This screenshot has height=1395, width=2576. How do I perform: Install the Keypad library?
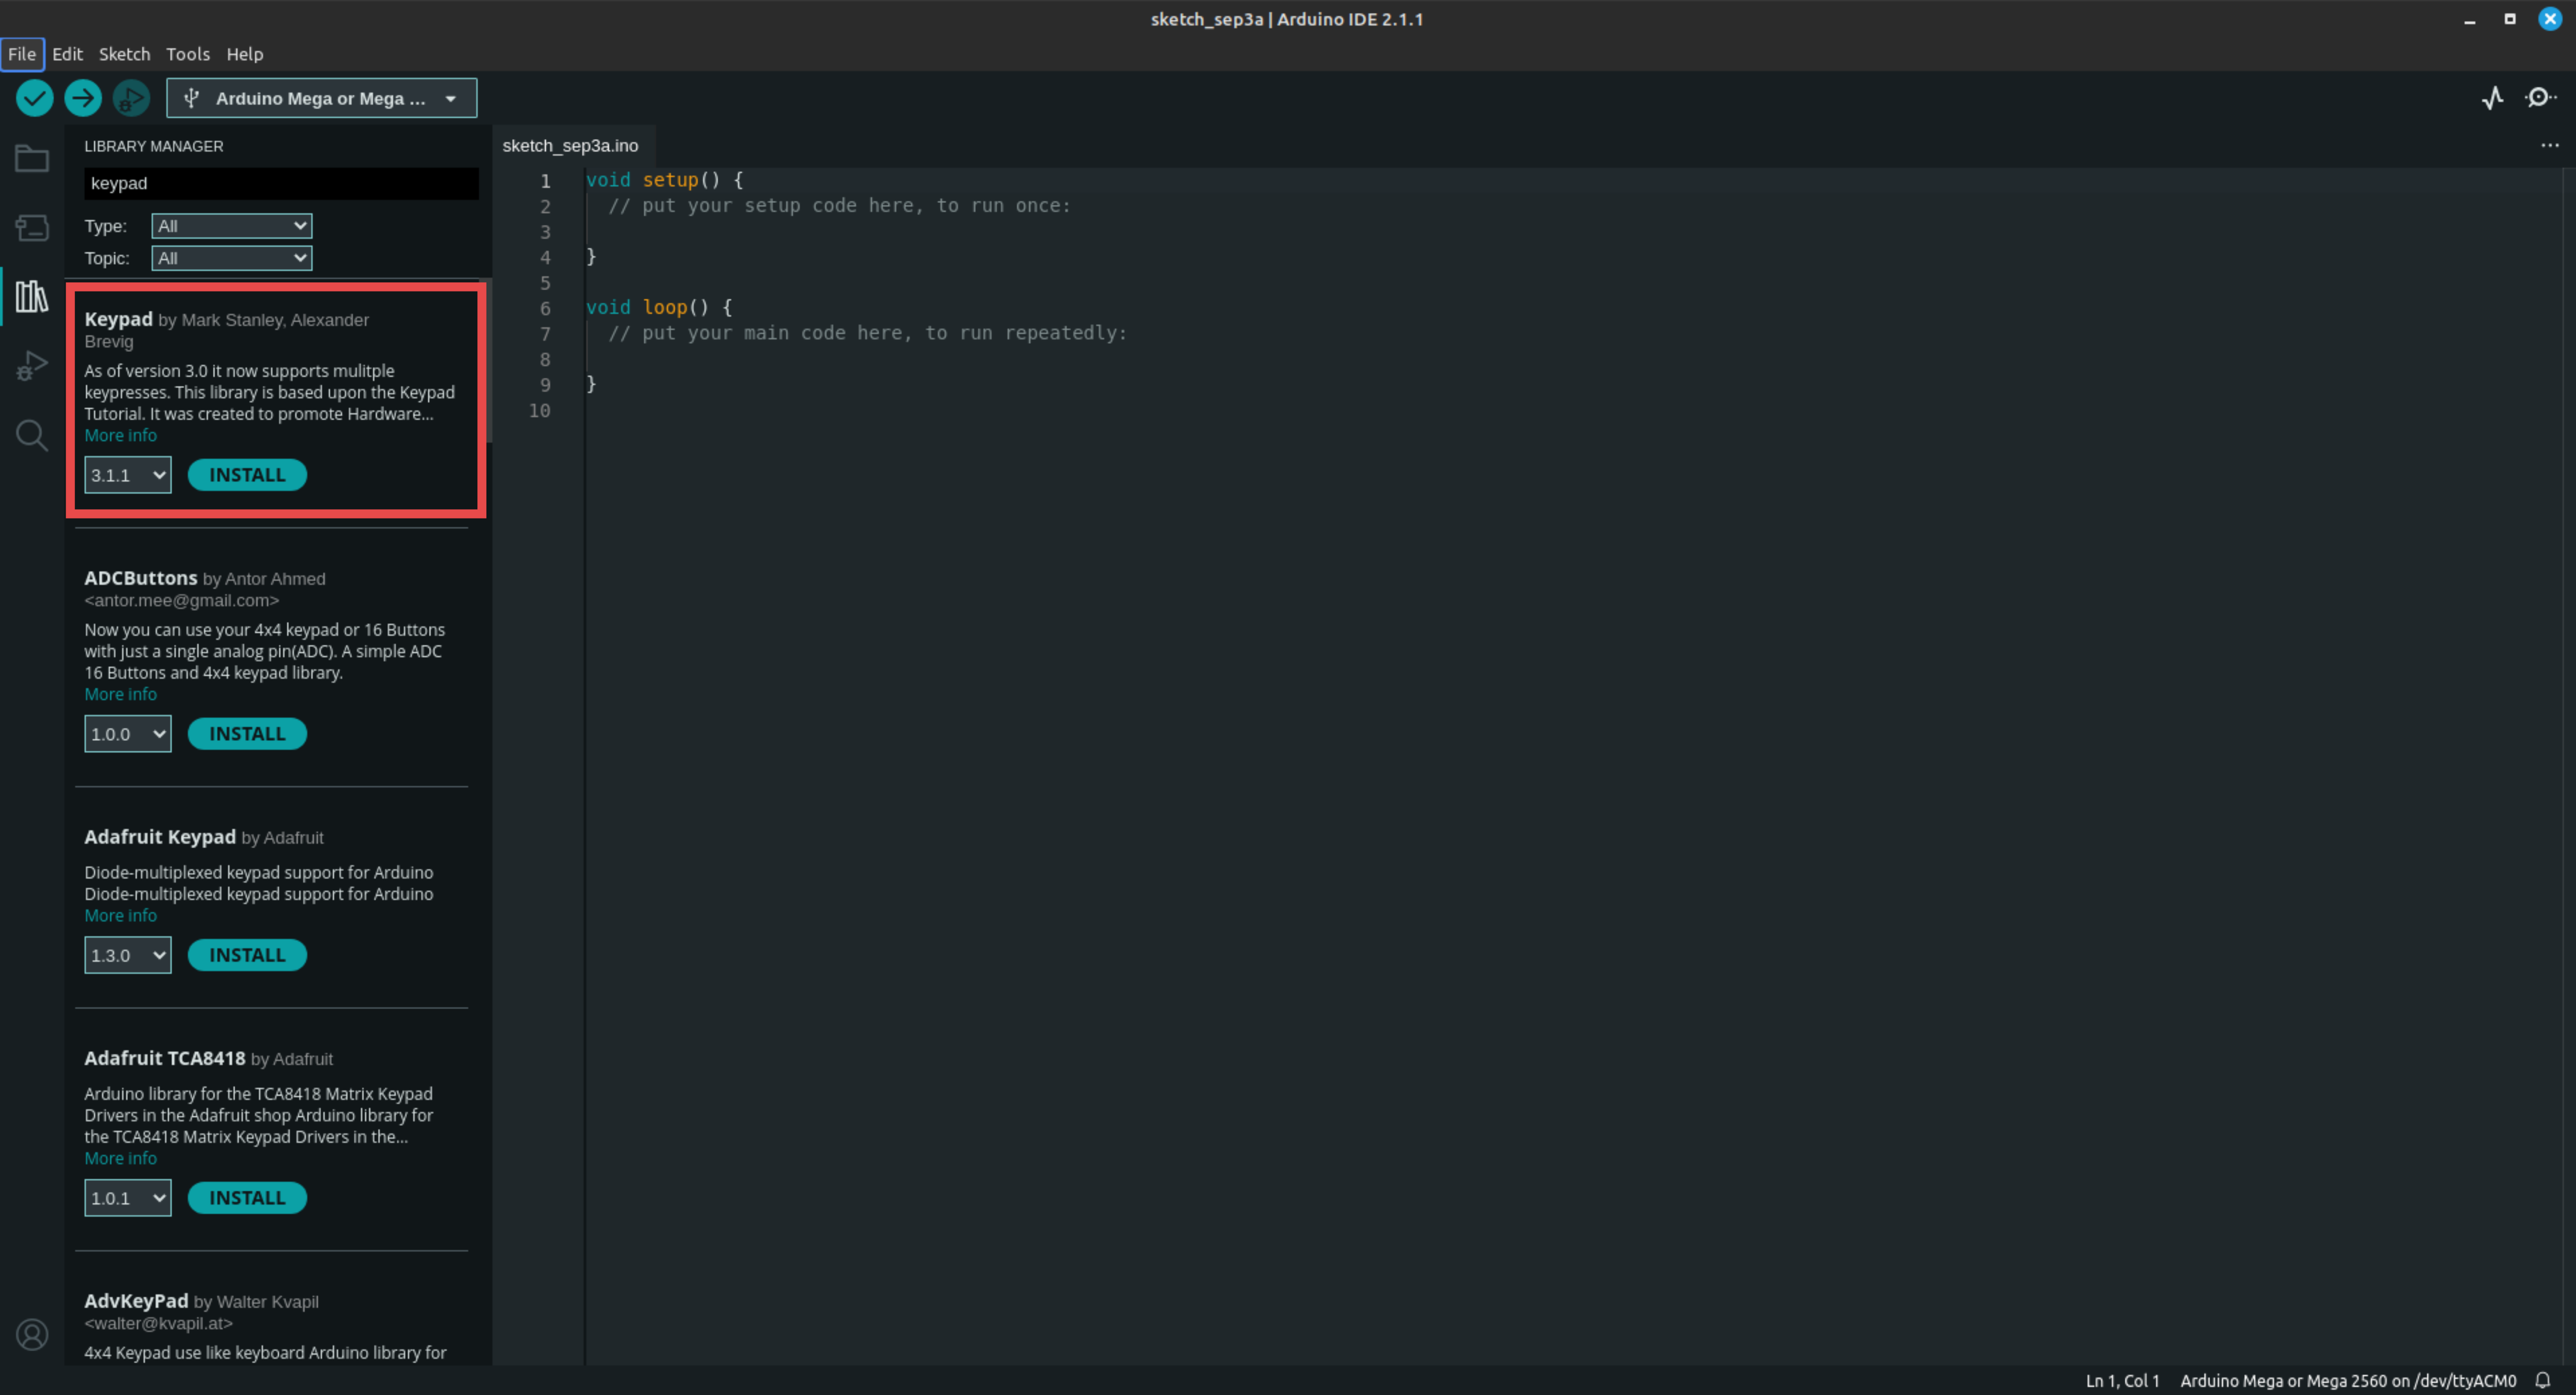pos(247,475)
